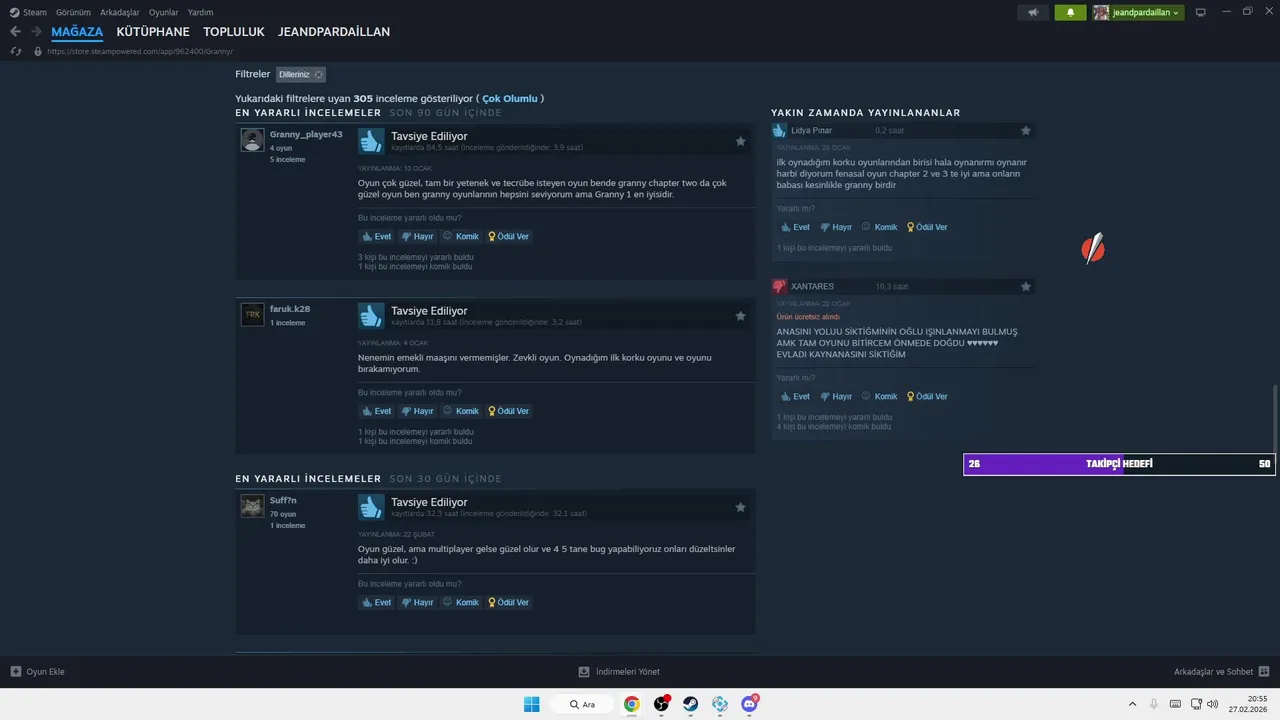Click the plus icon for Oyun Ekle
Screen dimensions: 1280x720
[15, 671]
